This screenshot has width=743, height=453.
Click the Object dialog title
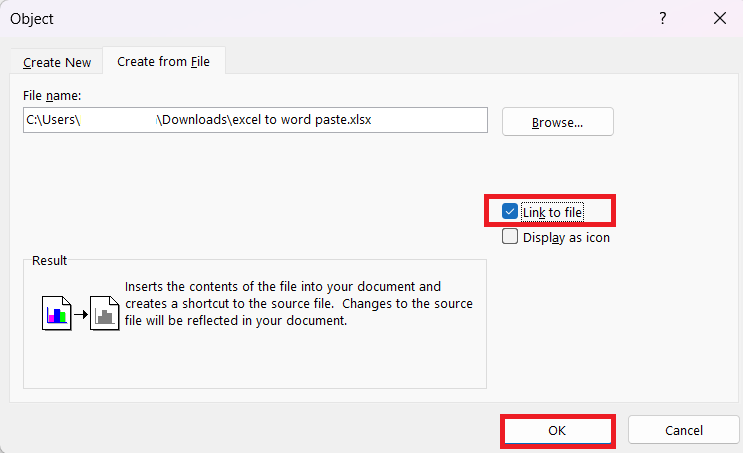point(32,19)
